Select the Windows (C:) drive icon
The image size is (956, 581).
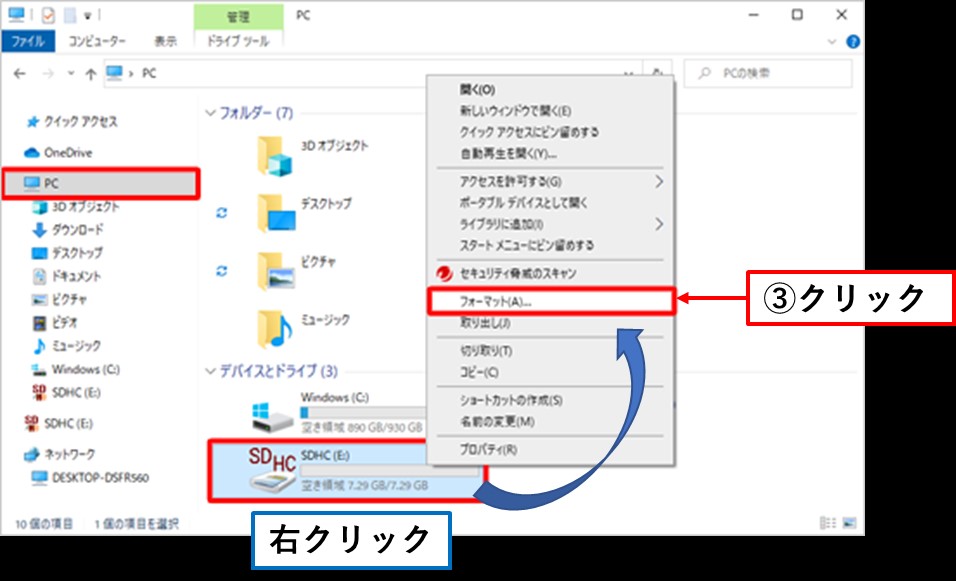[273, 416]
